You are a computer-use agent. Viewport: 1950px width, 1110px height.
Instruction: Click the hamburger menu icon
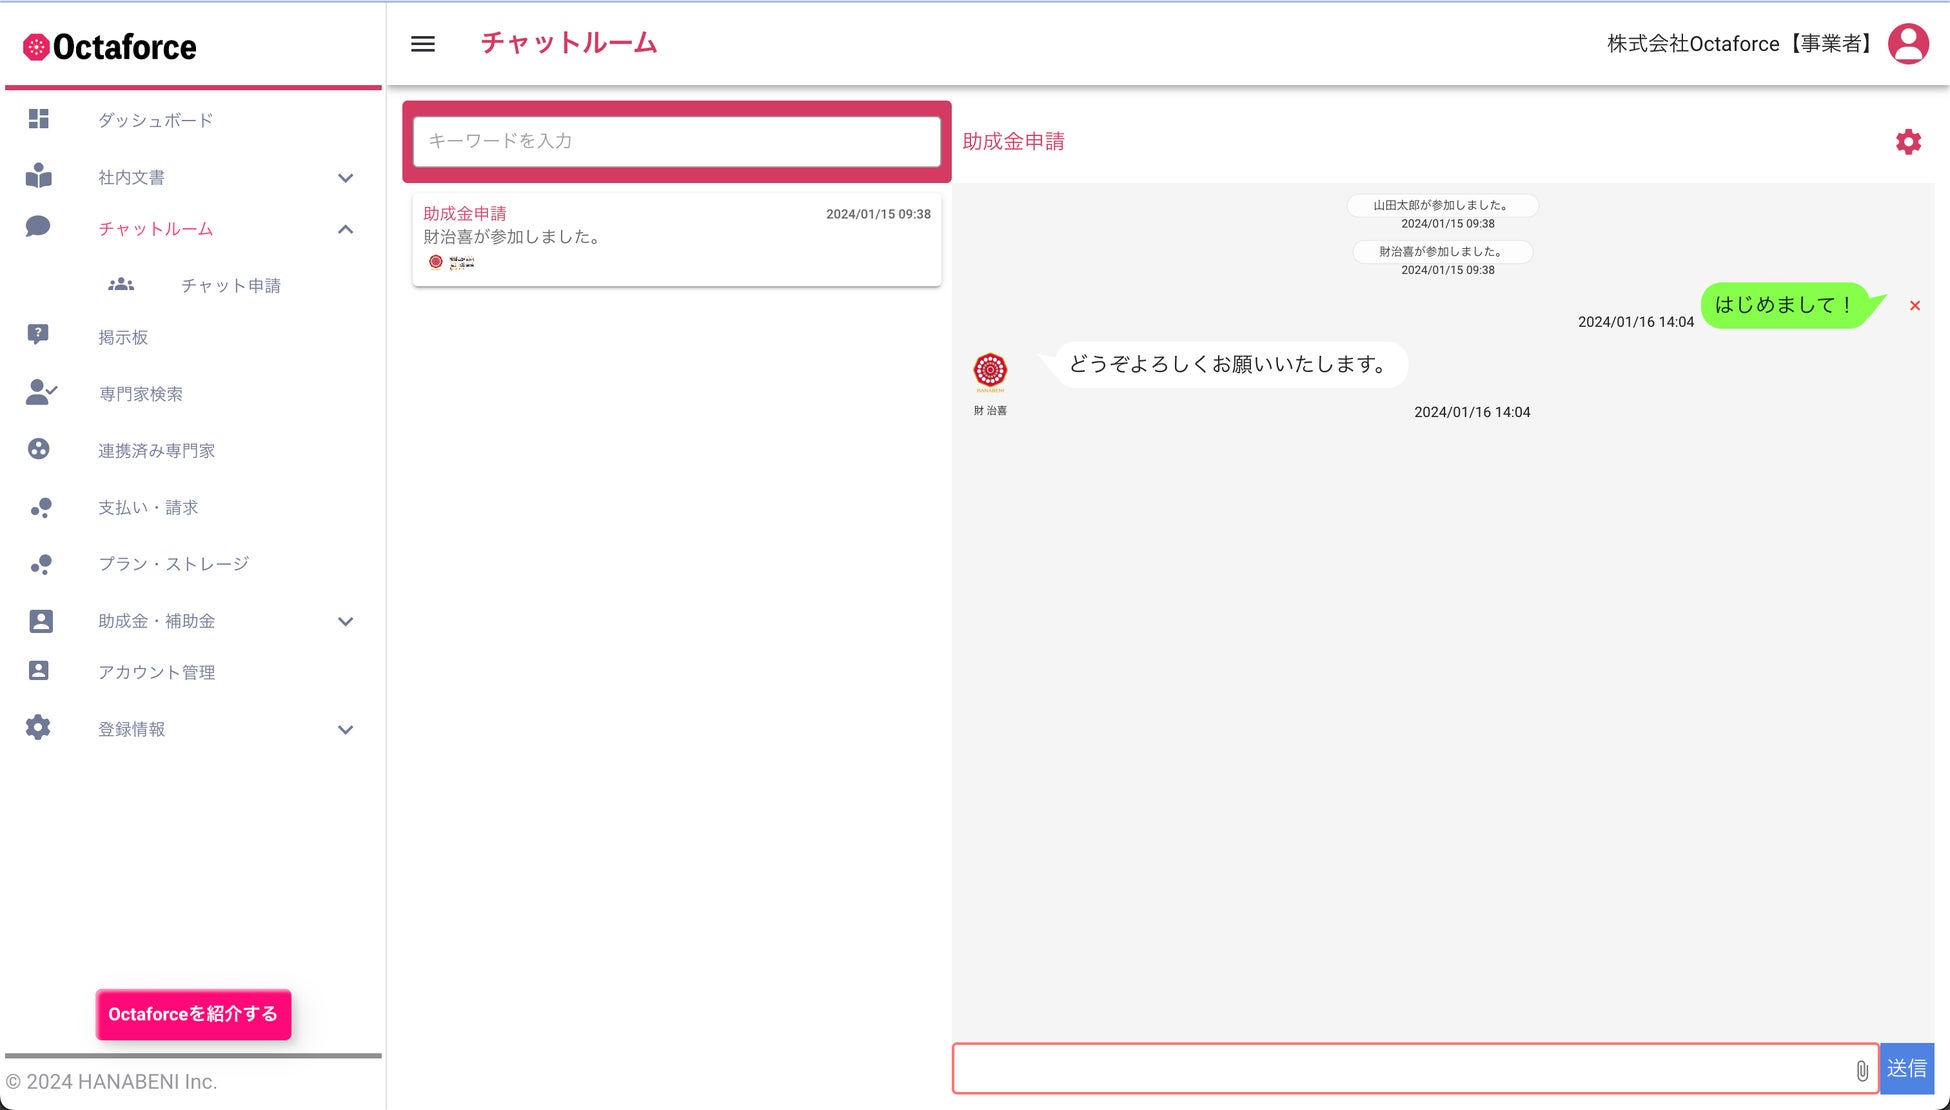click(x=423, y=44)
